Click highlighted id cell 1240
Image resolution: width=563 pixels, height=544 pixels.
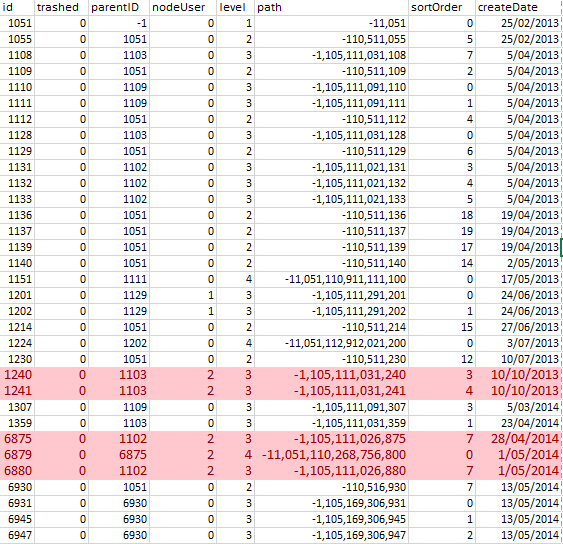[x=17, y=375]
